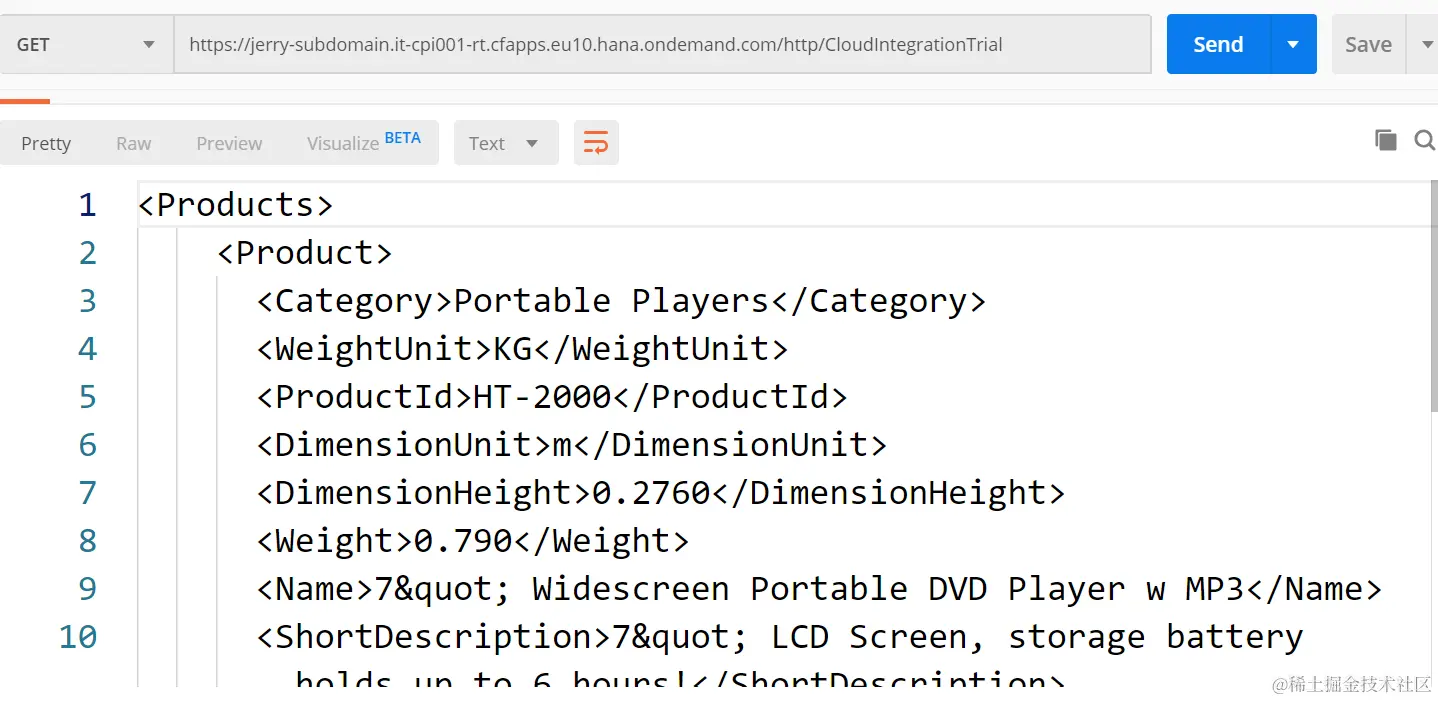Click the Save button
Viewport: 1438px width, 701px height.
[1367, 44]
